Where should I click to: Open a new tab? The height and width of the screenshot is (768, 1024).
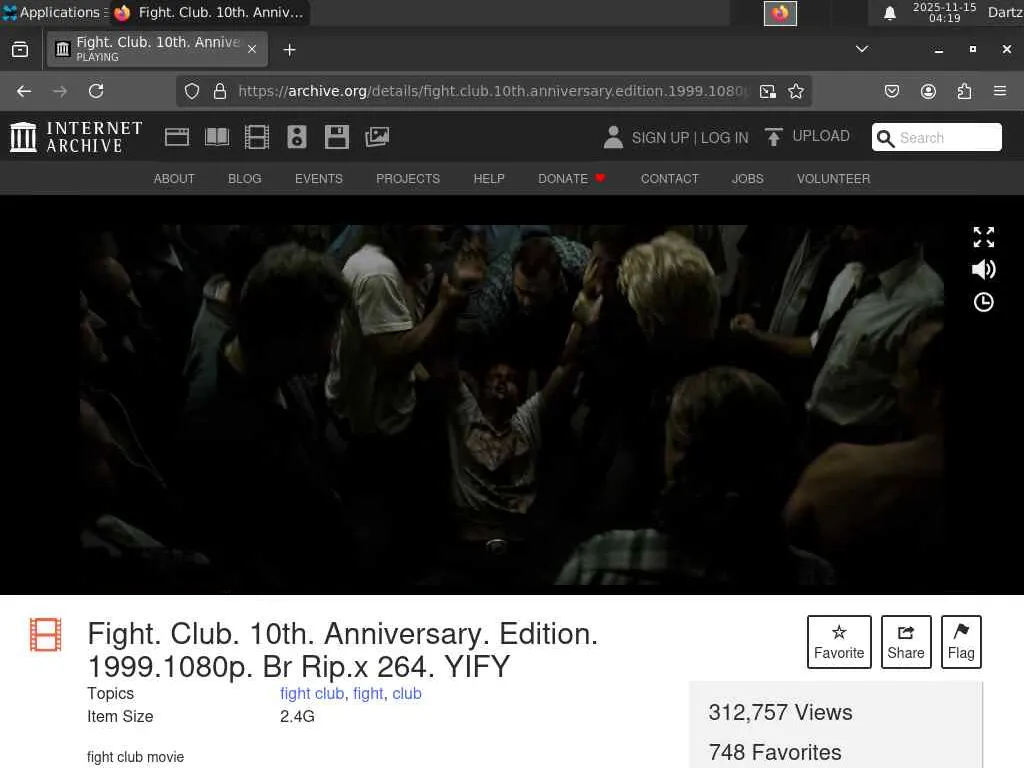[289, 50]
